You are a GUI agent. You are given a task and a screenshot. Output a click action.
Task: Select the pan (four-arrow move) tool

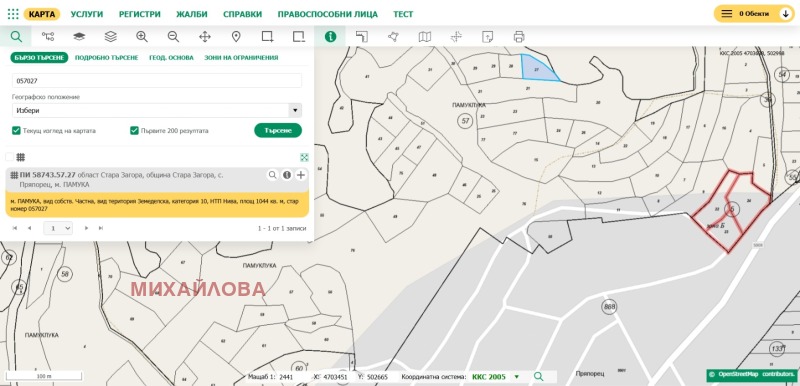[x=205, y=37]
